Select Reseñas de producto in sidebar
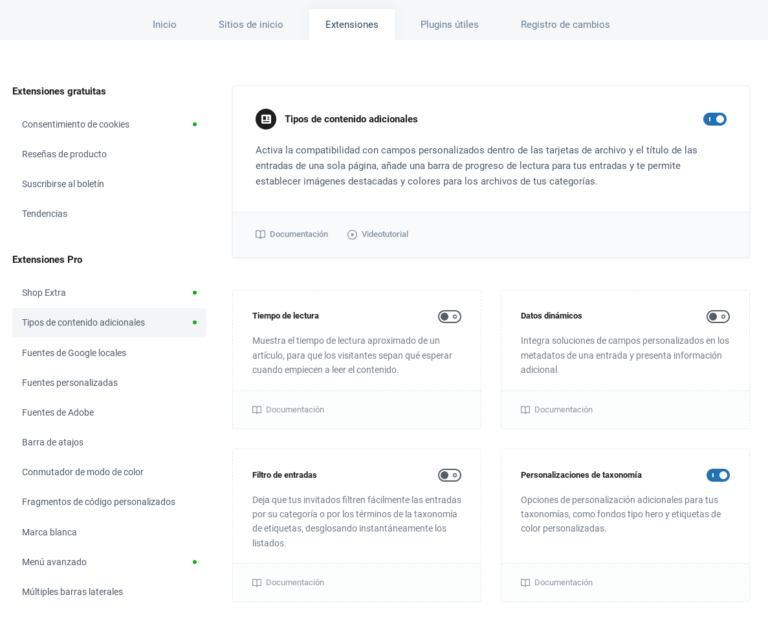 [109, 154]
